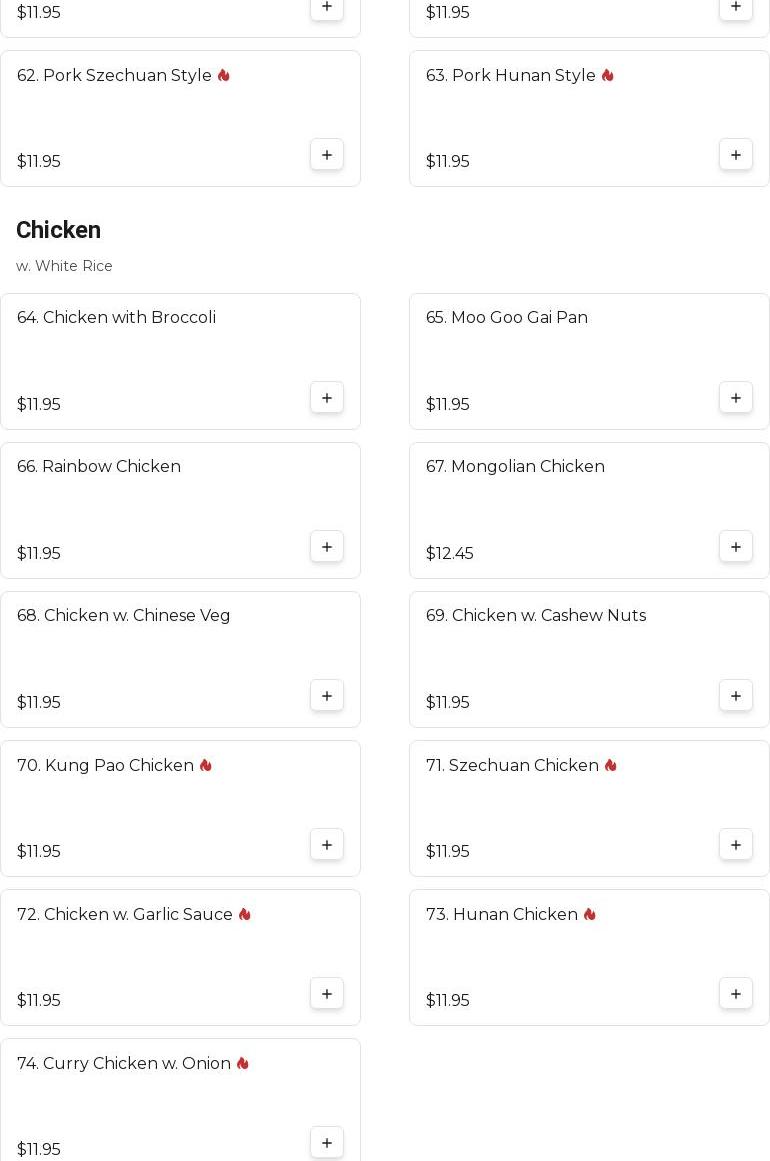The image size is (770, 1161).
Task: Add Curry Chicken w. Onion to cart
Action: point(327,1143)
